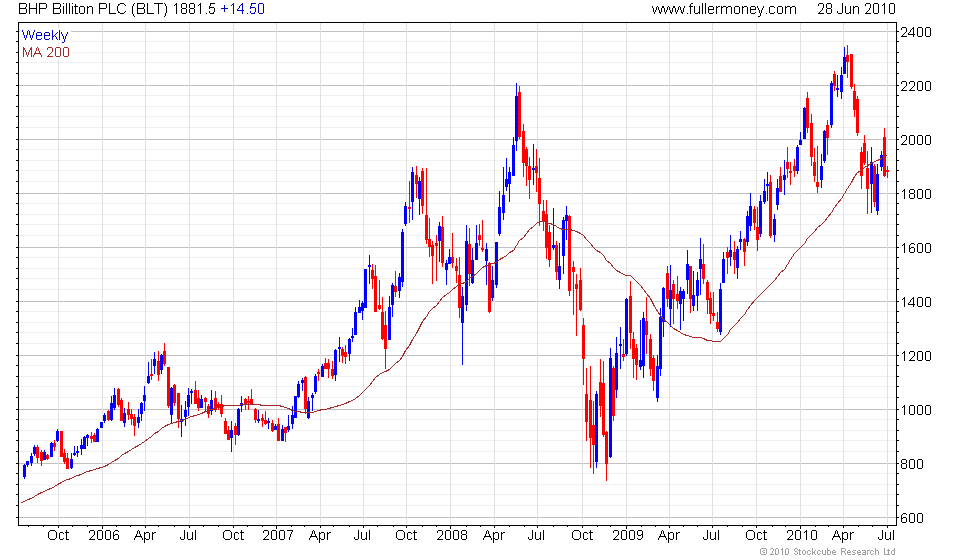The width and height of the screenshot is (980, 560).
Task: Click the 1000 price axis label
Action: pyautogui.click(x=916, y=411)
